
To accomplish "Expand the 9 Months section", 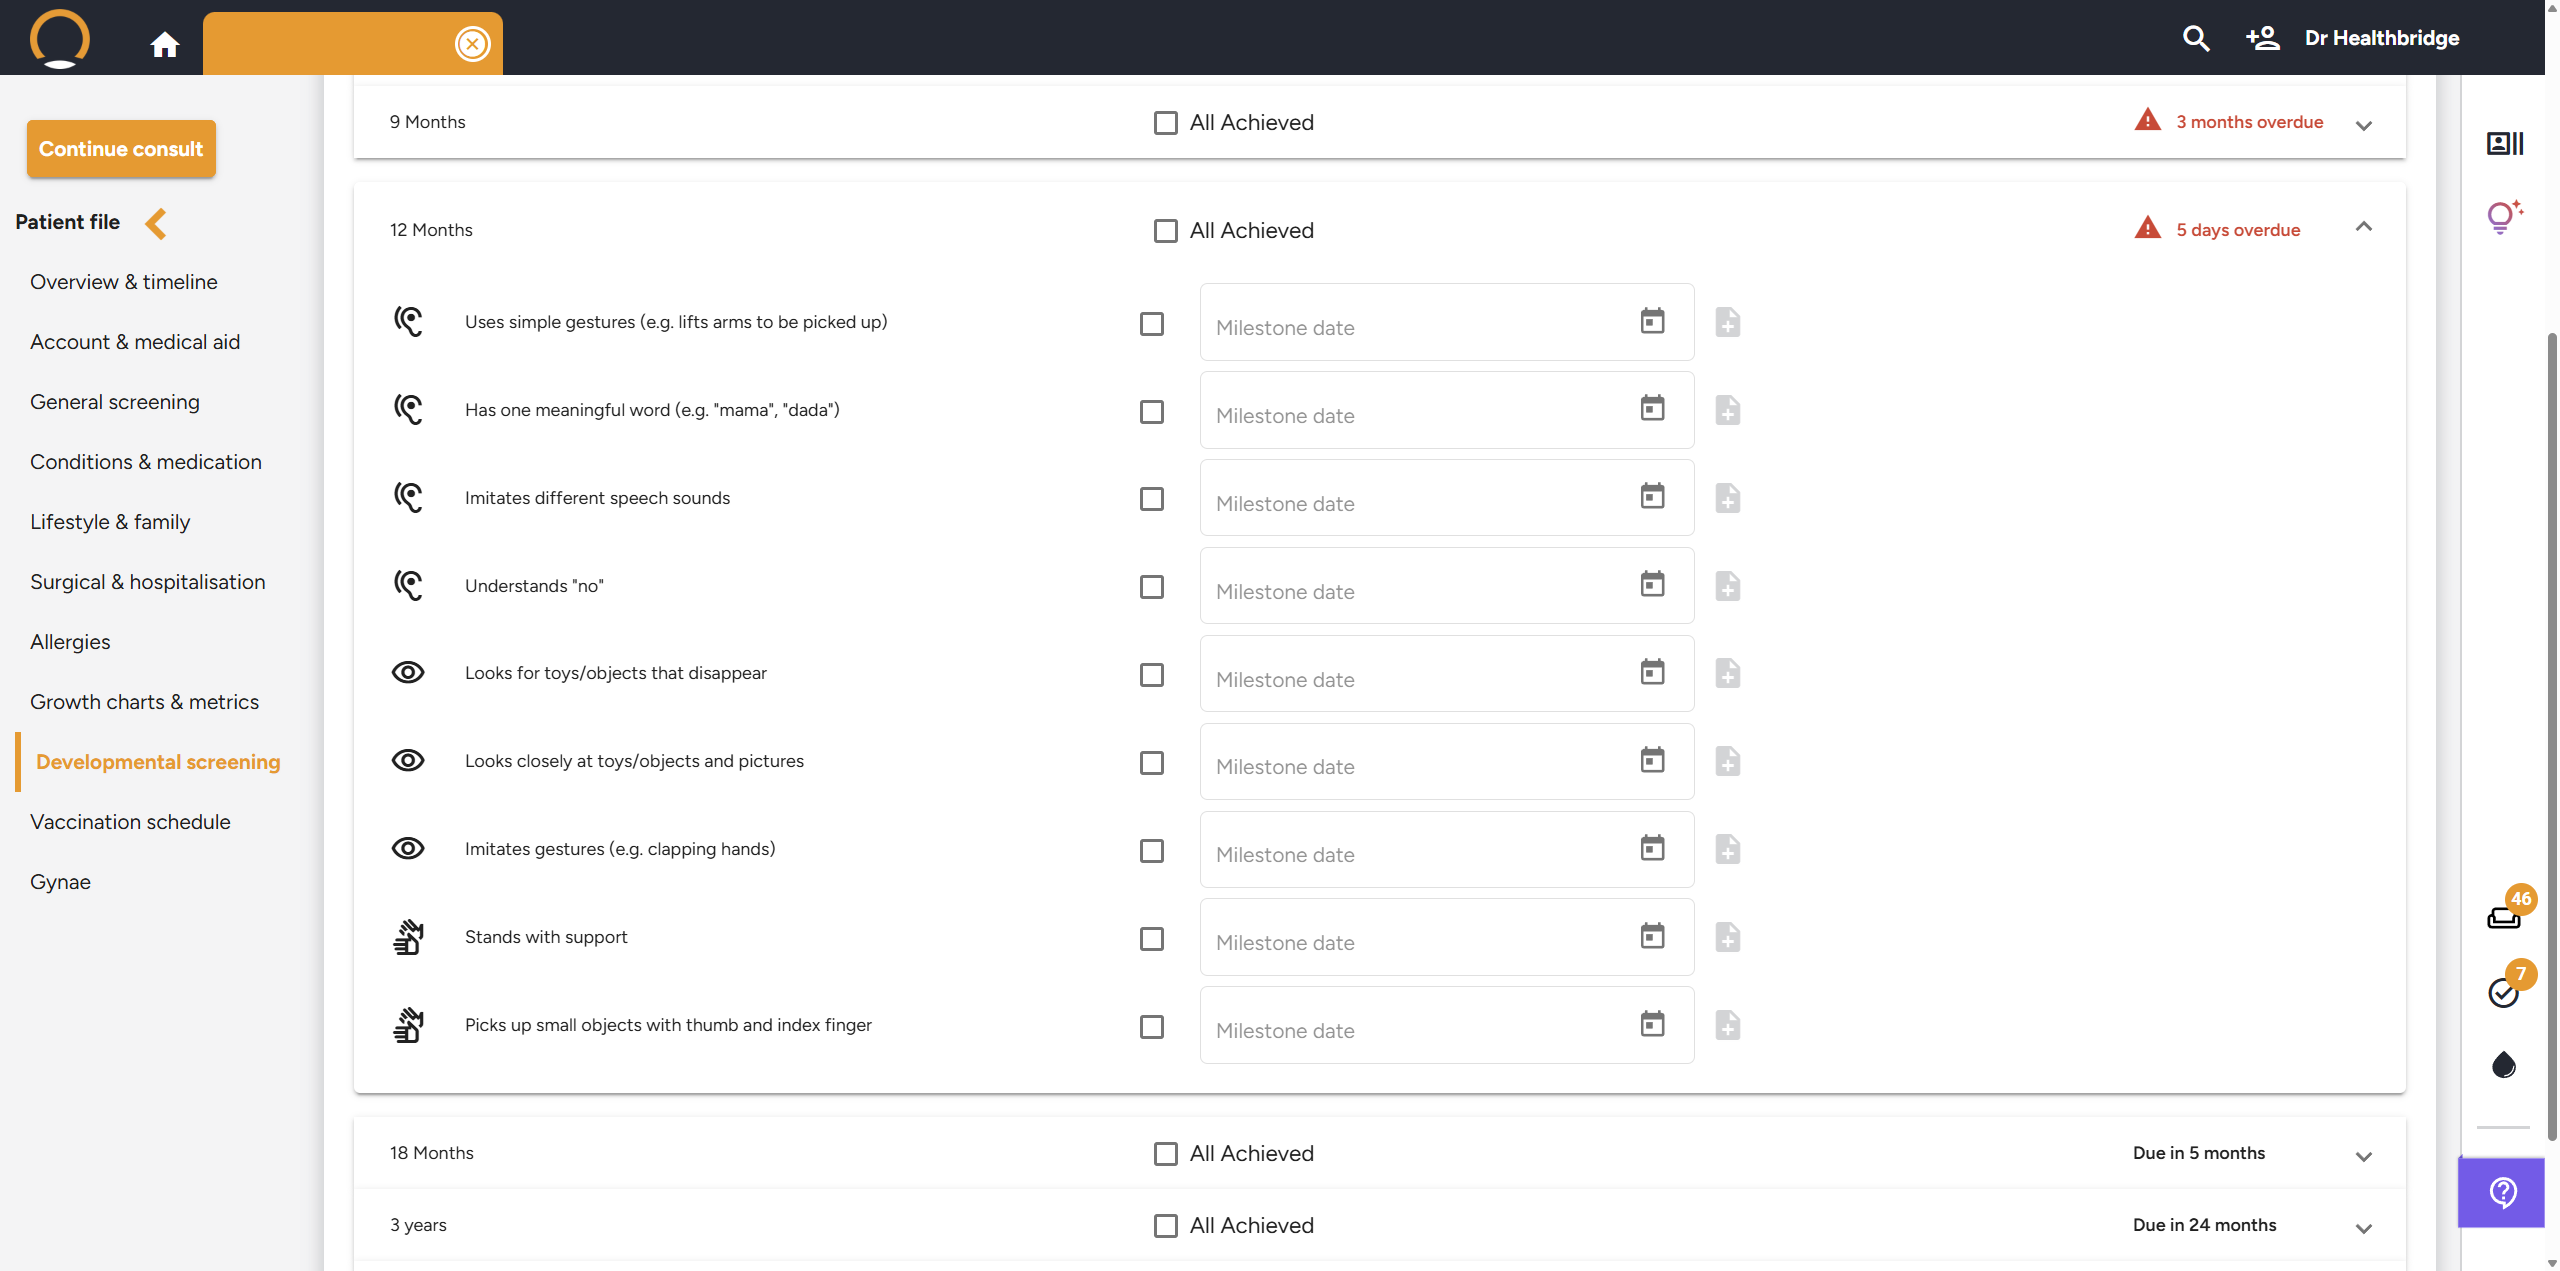I will tap(2363, 125).
